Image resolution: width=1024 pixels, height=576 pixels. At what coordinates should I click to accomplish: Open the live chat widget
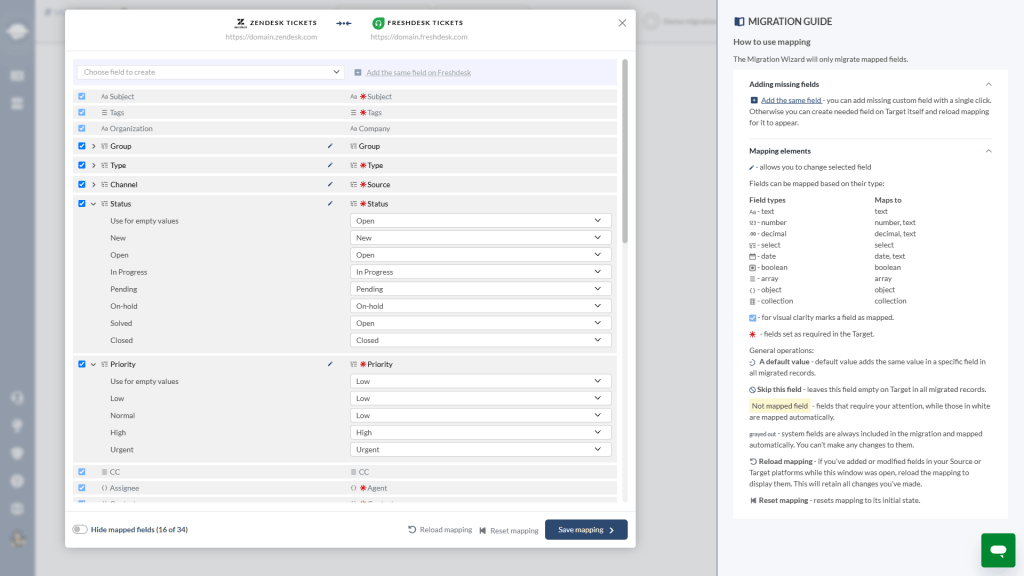pyautogui.click(x=998, y=550)
